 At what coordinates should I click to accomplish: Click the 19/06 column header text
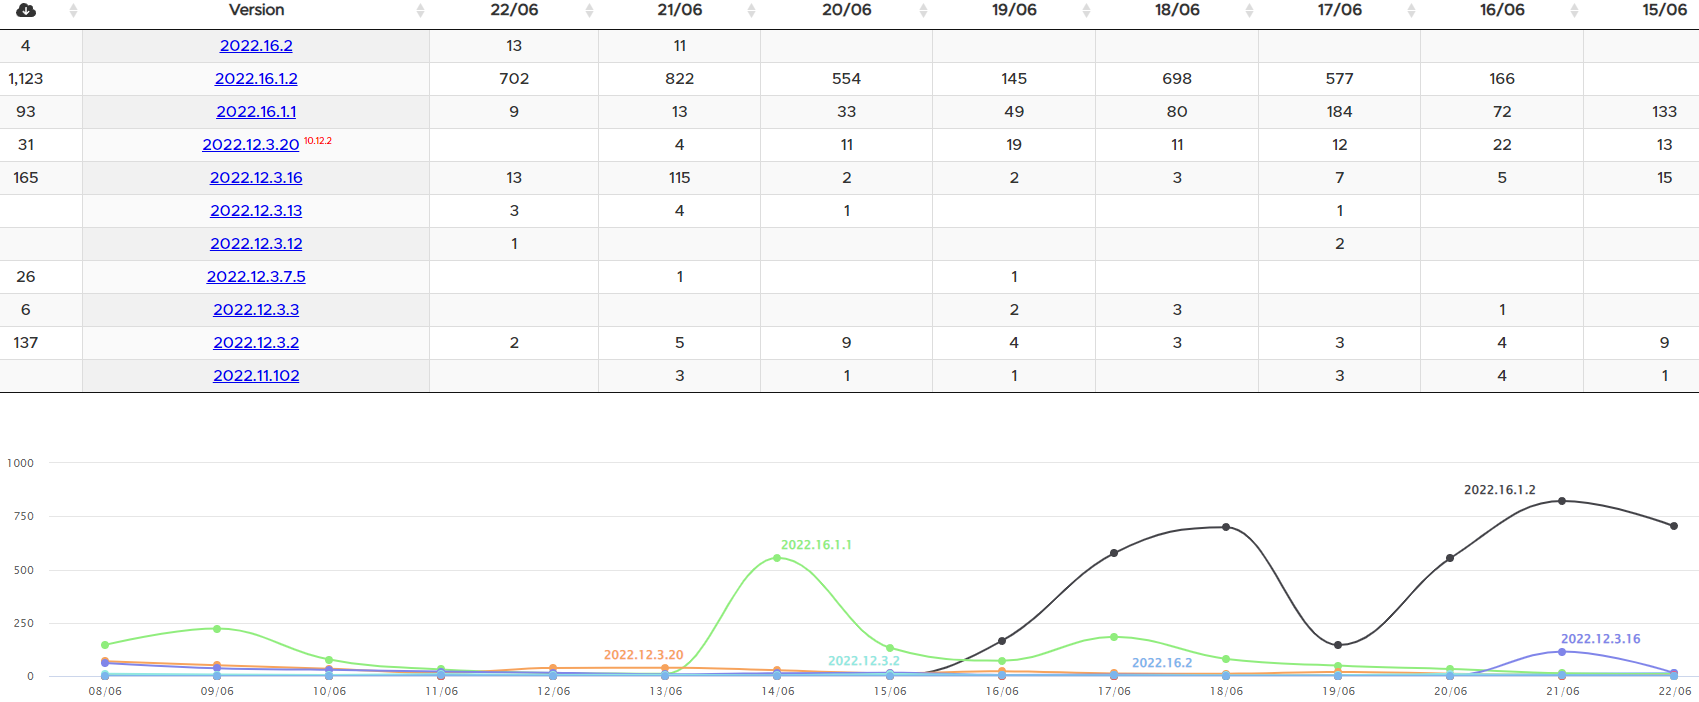pyautogui.click(x=1014, y=10)
